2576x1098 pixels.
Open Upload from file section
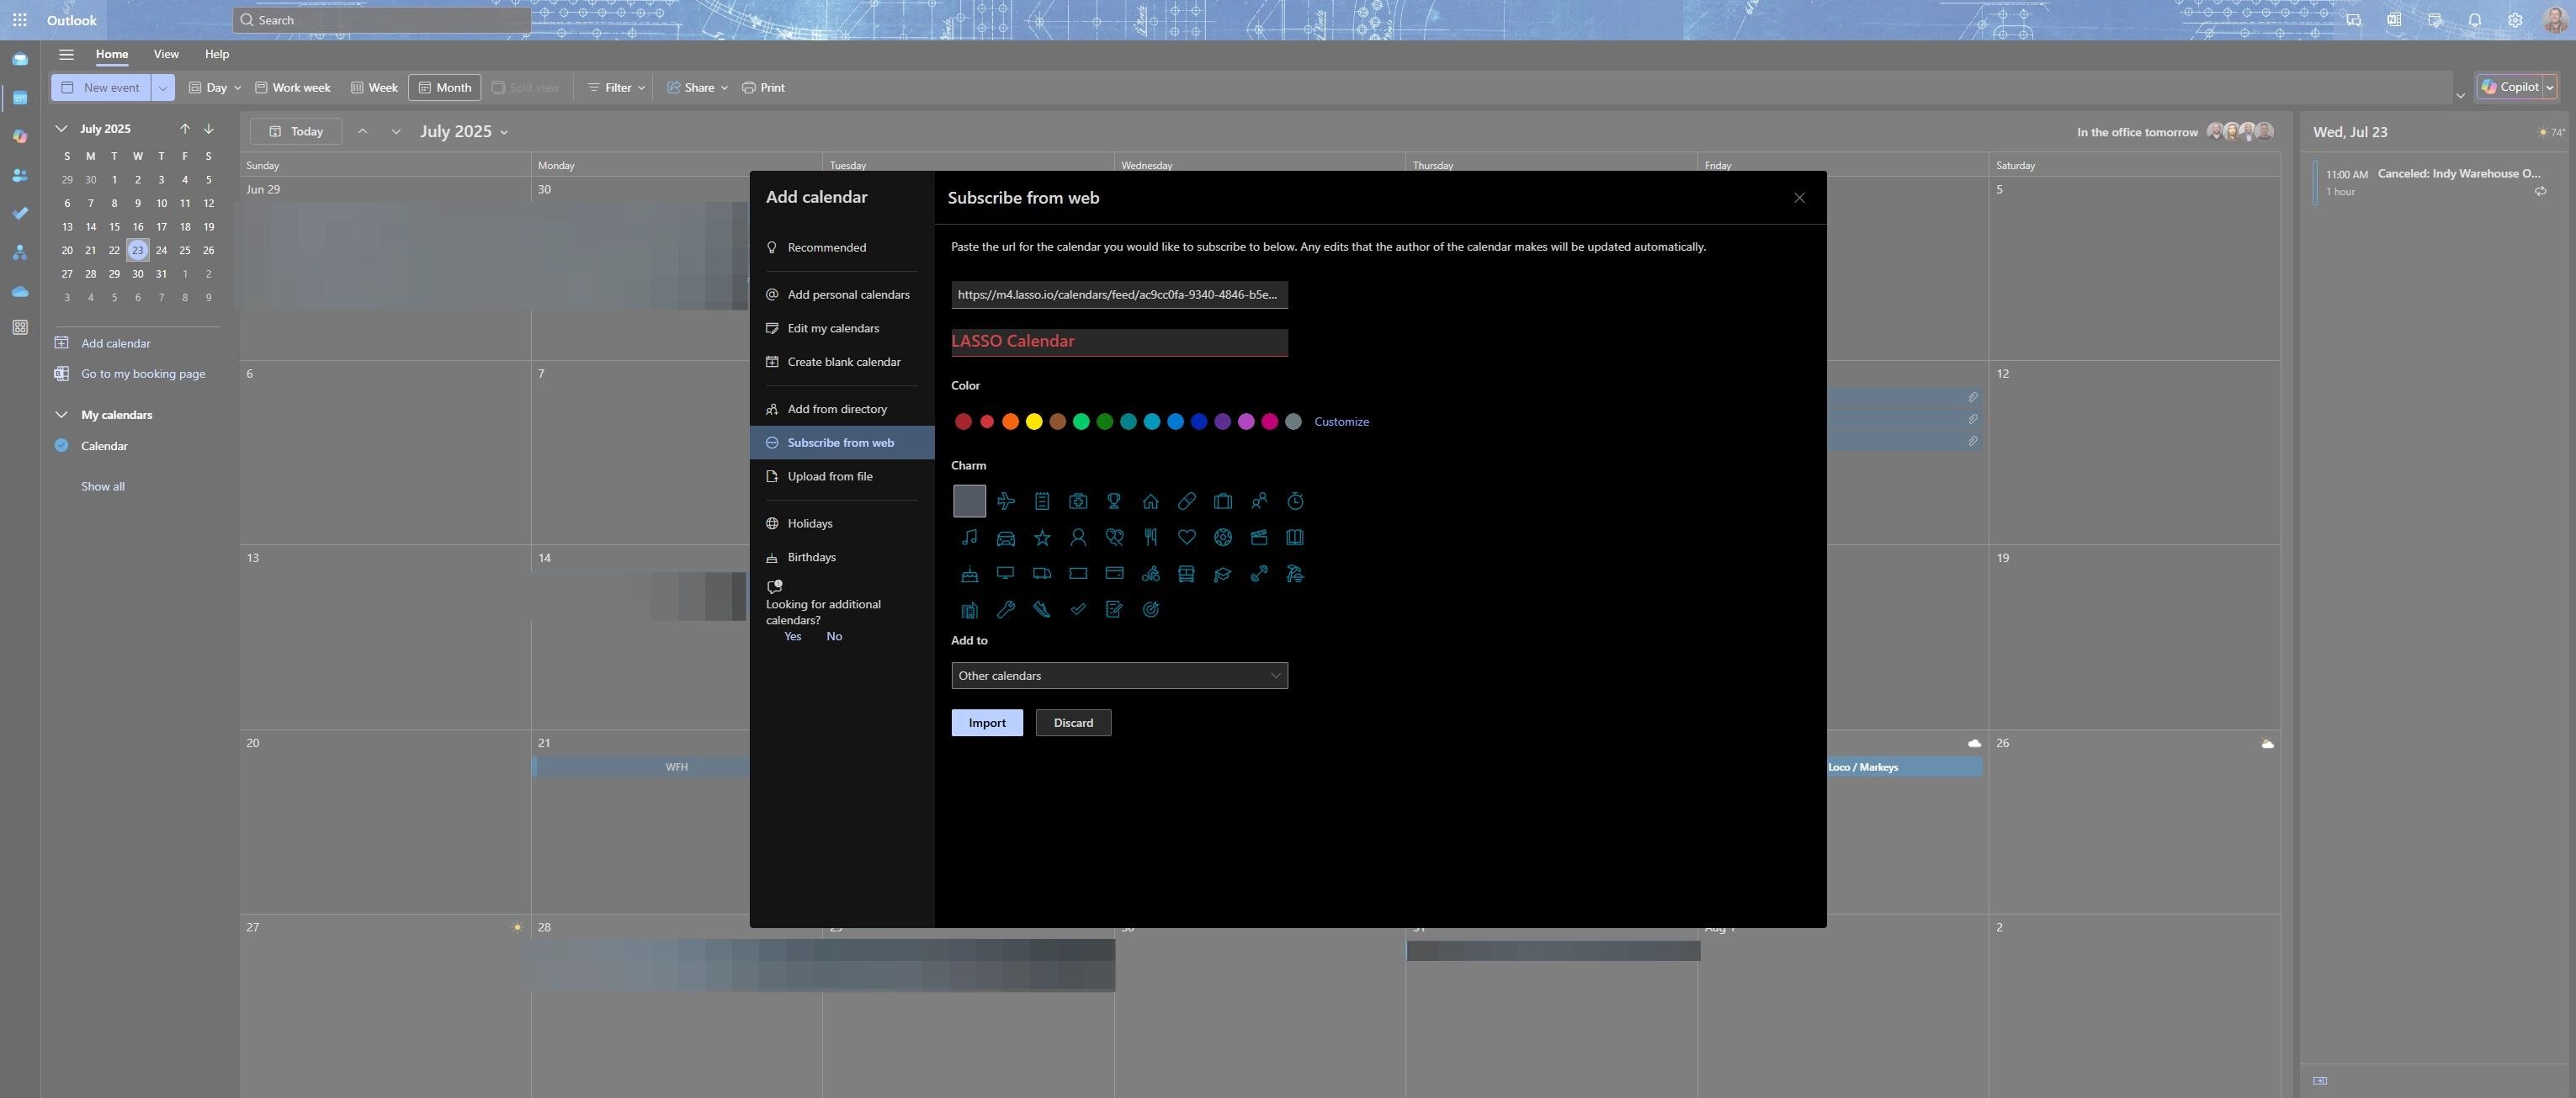coord(829,477)
